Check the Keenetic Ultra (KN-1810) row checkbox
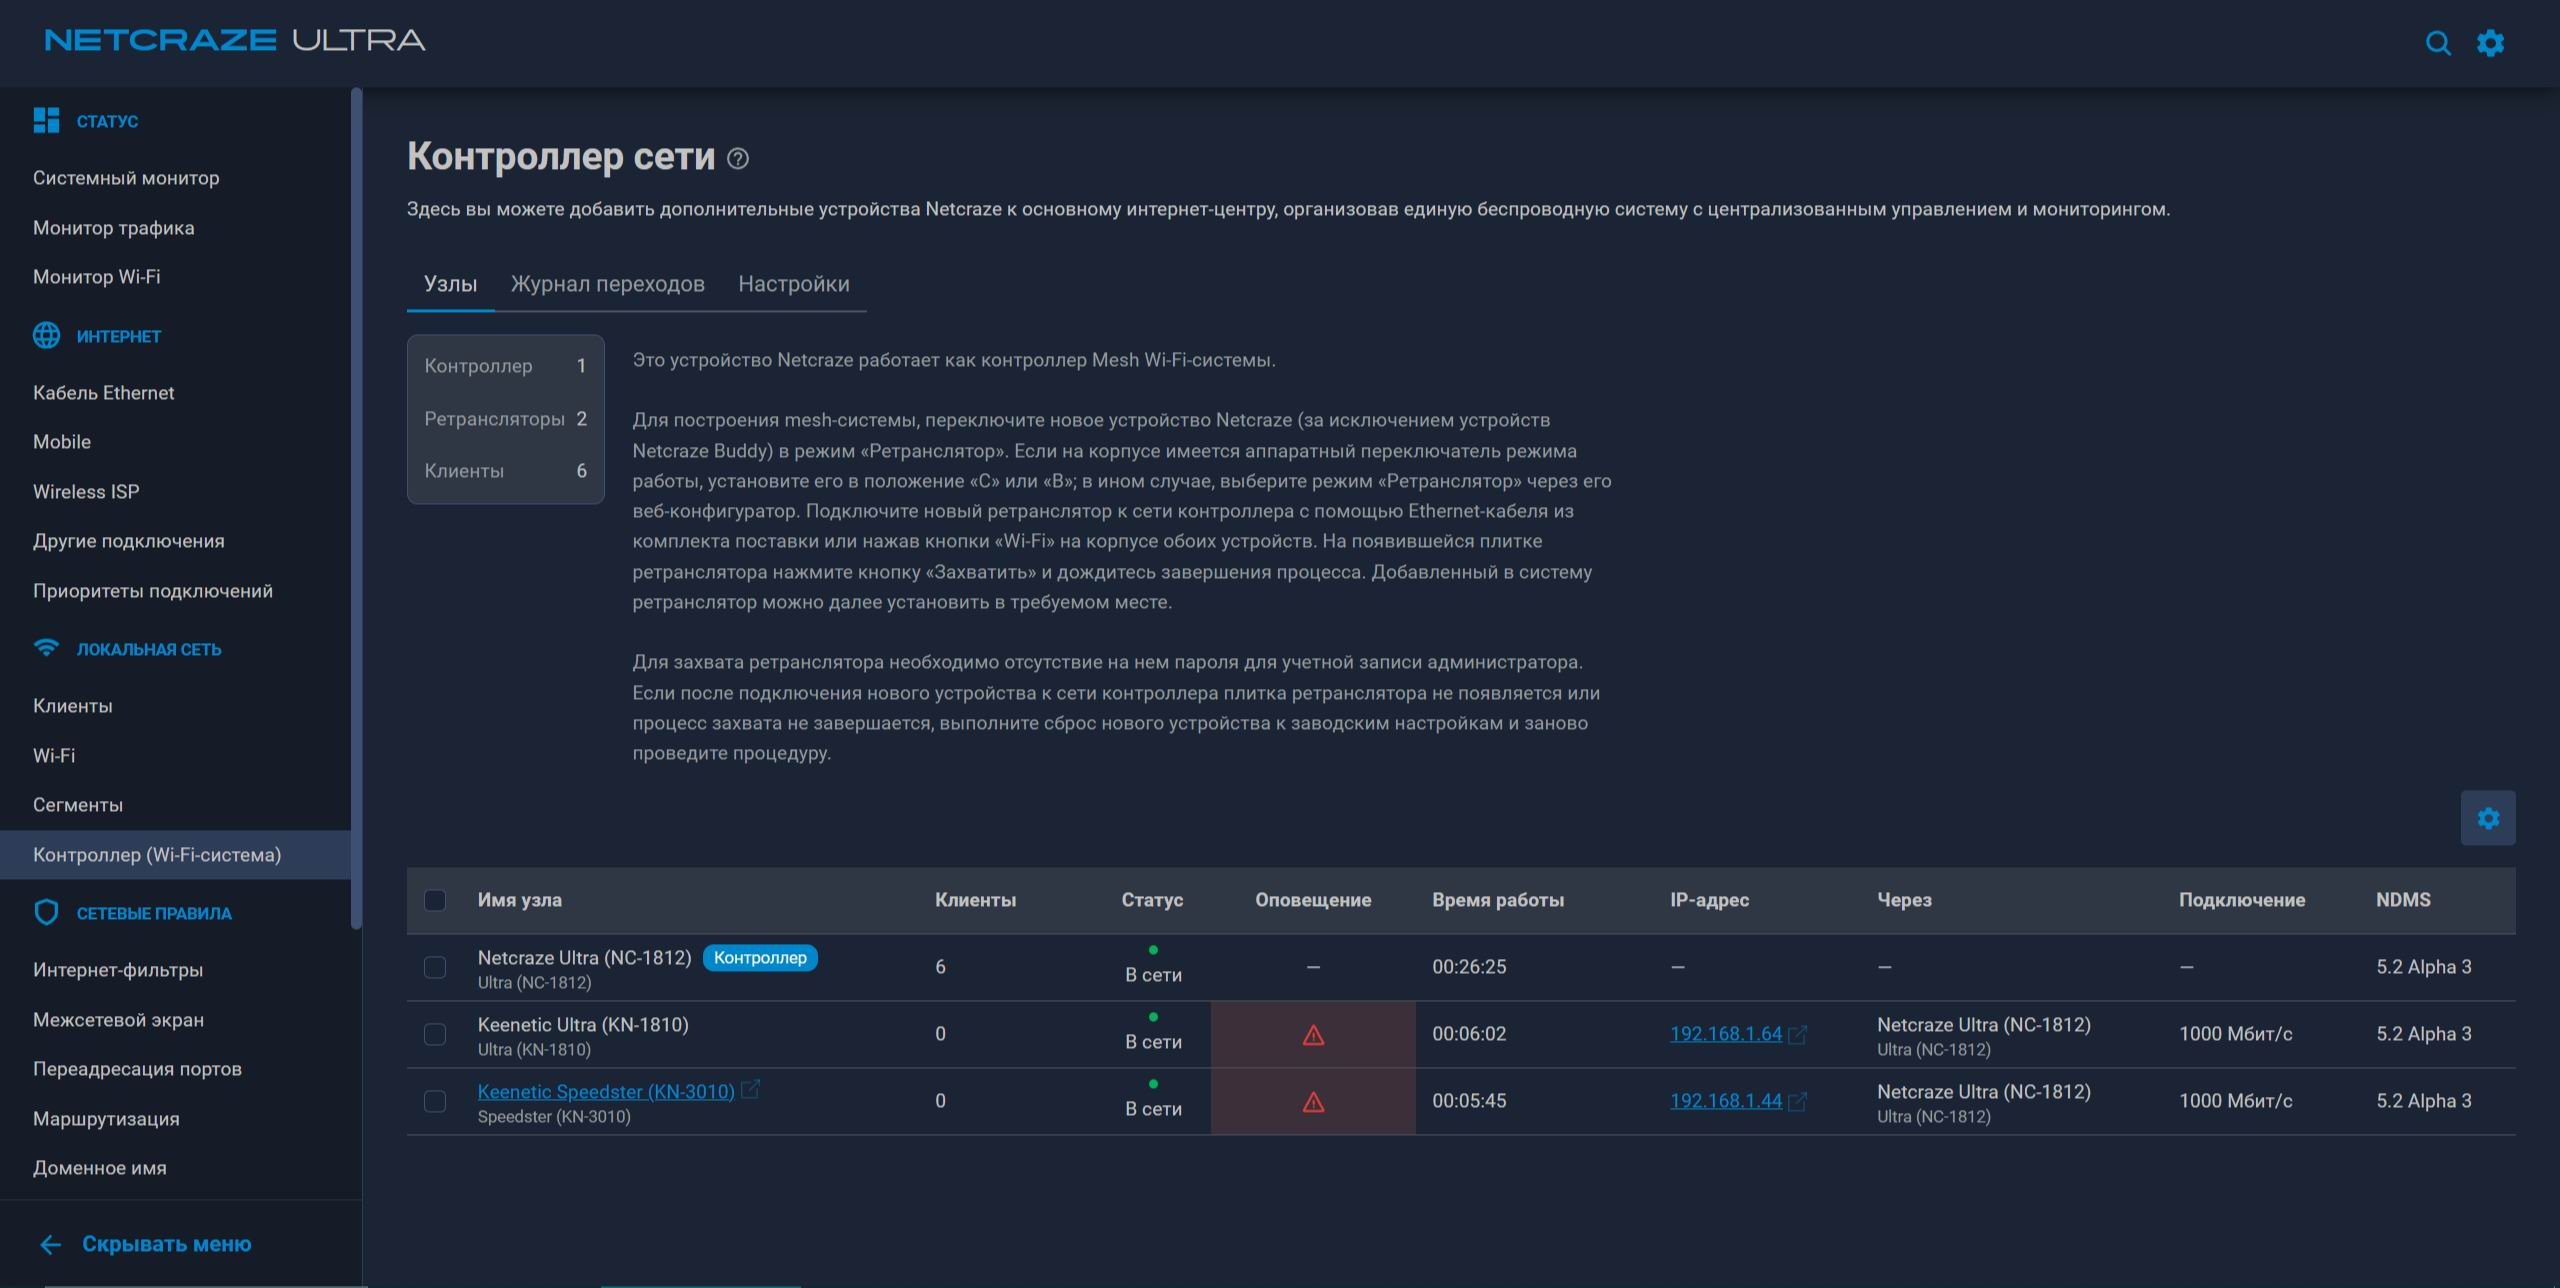The width and height of the screenshot is (2560, 1288). pos(435,1034)
